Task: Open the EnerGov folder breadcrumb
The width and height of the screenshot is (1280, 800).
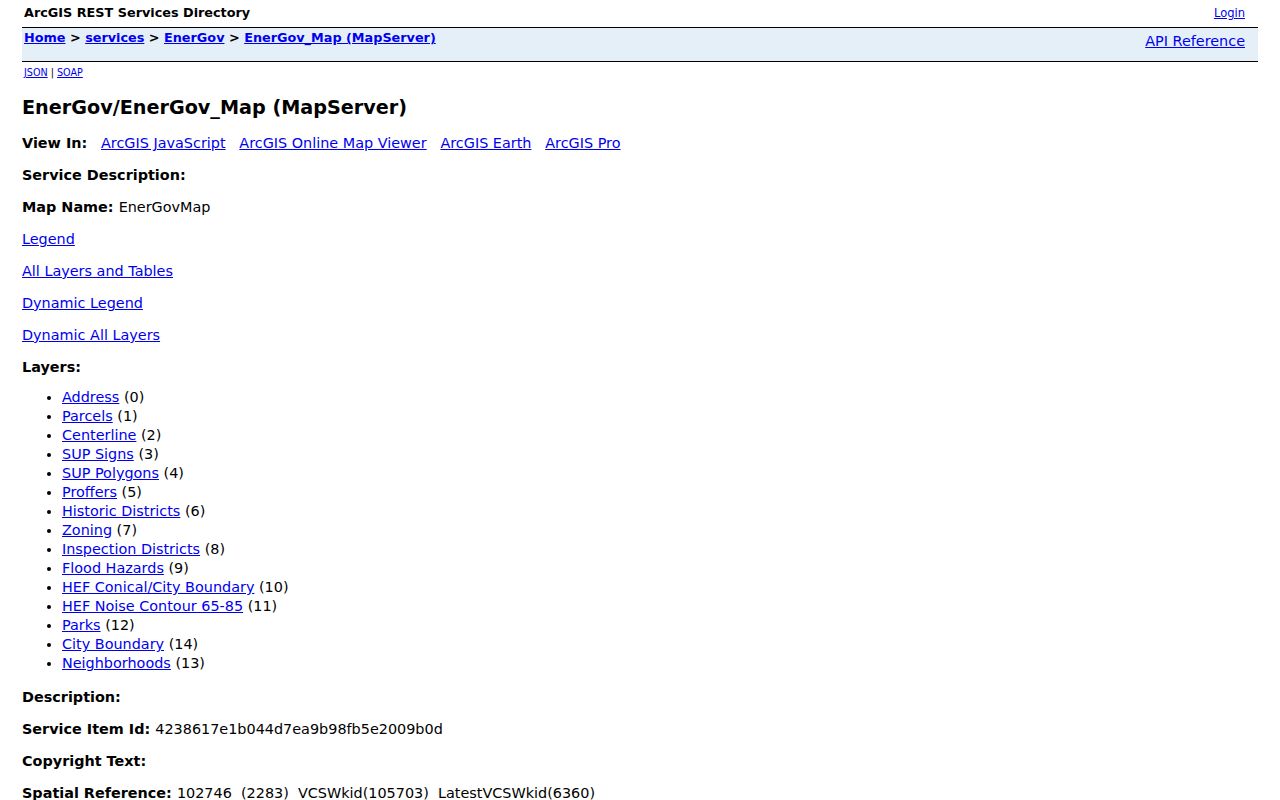Action: coord(194,38)
